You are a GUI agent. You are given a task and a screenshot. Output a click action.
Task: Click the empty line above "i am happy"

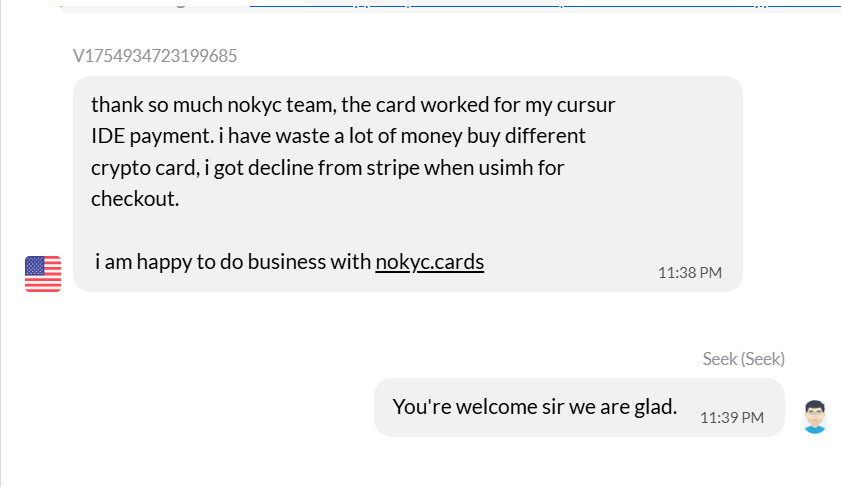(x=300, y=230)
